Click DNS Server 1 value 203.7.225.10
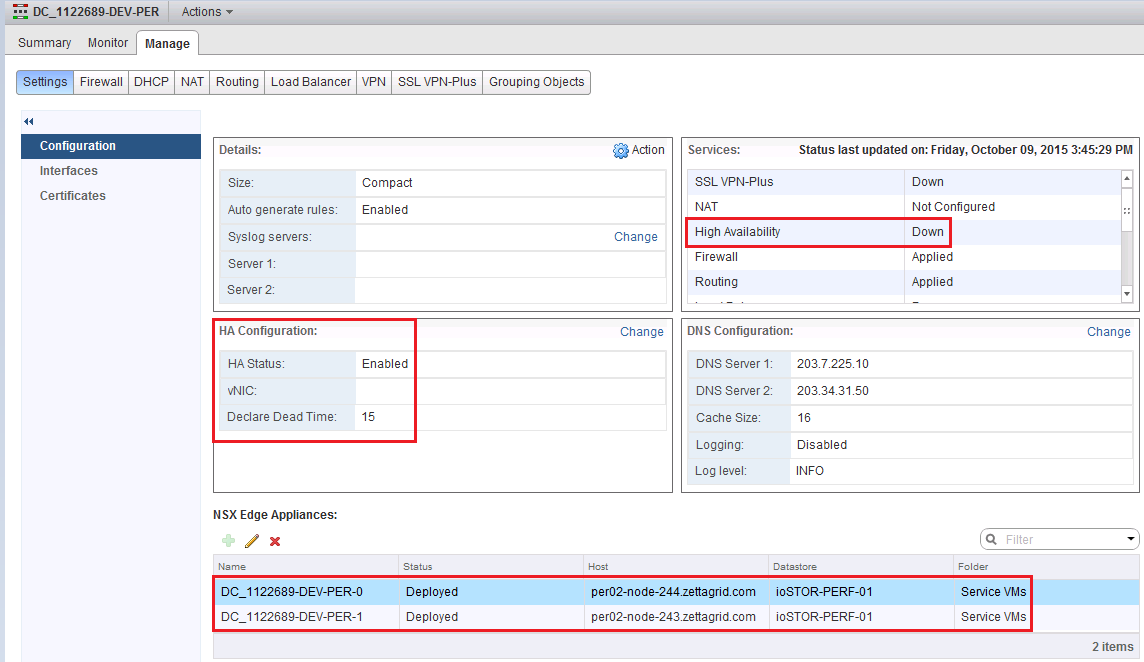 (832, 363)
